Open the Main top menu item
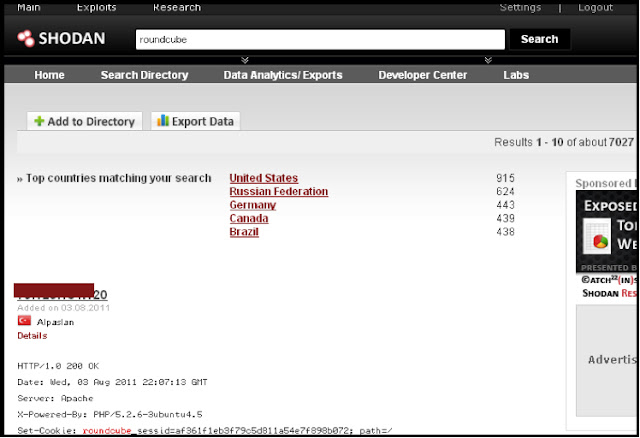Image resolution: width=640 pixels, height=438 pixels. pyautogui.click(x=29, y=7)
